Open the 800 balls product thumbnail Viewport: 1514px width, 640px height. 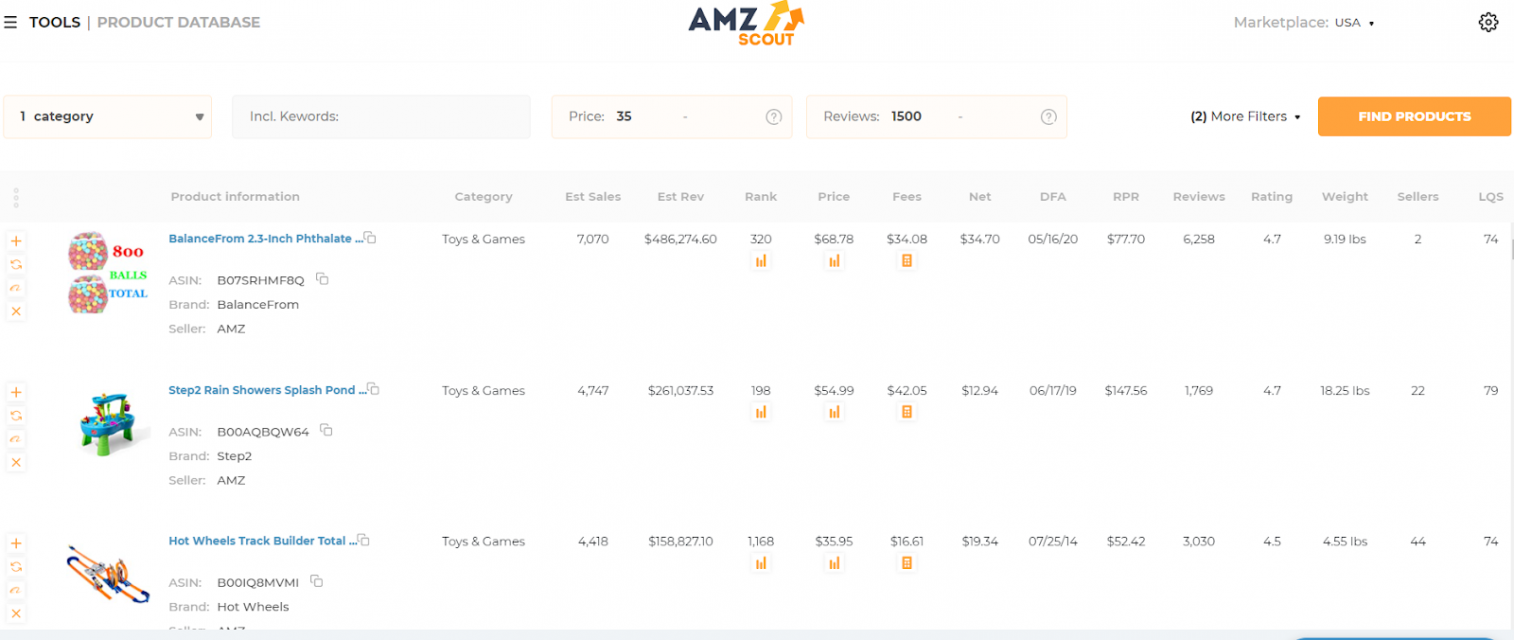107,273
